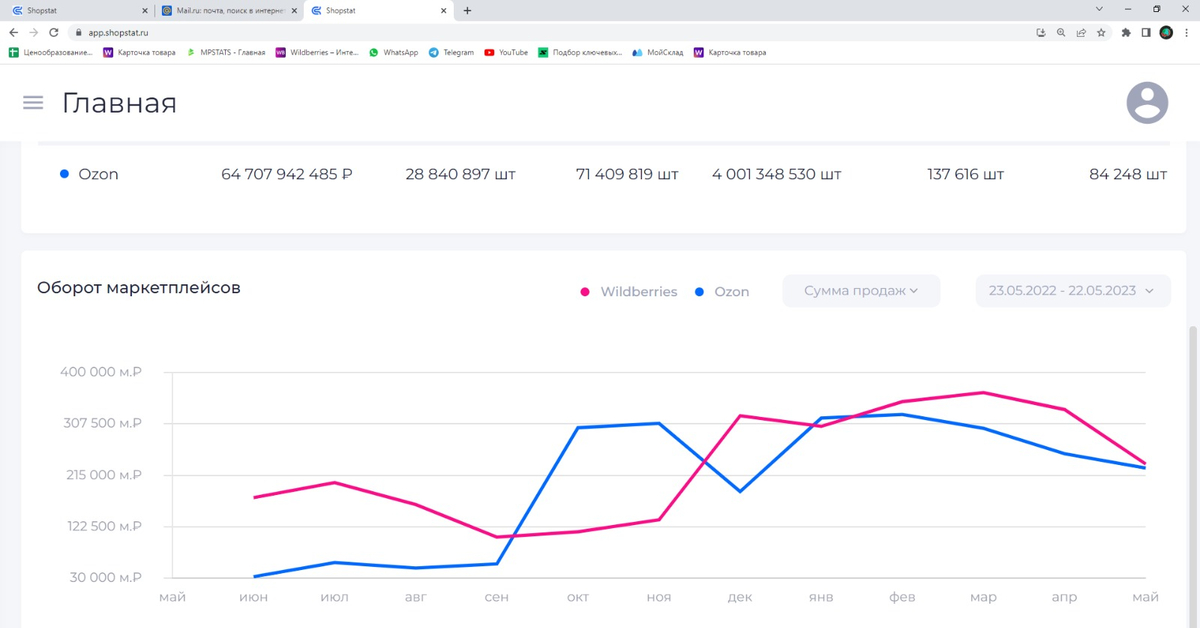Open the browser extensions puzzle icon
This screenshot has height=628, width=1200.
1126,32
